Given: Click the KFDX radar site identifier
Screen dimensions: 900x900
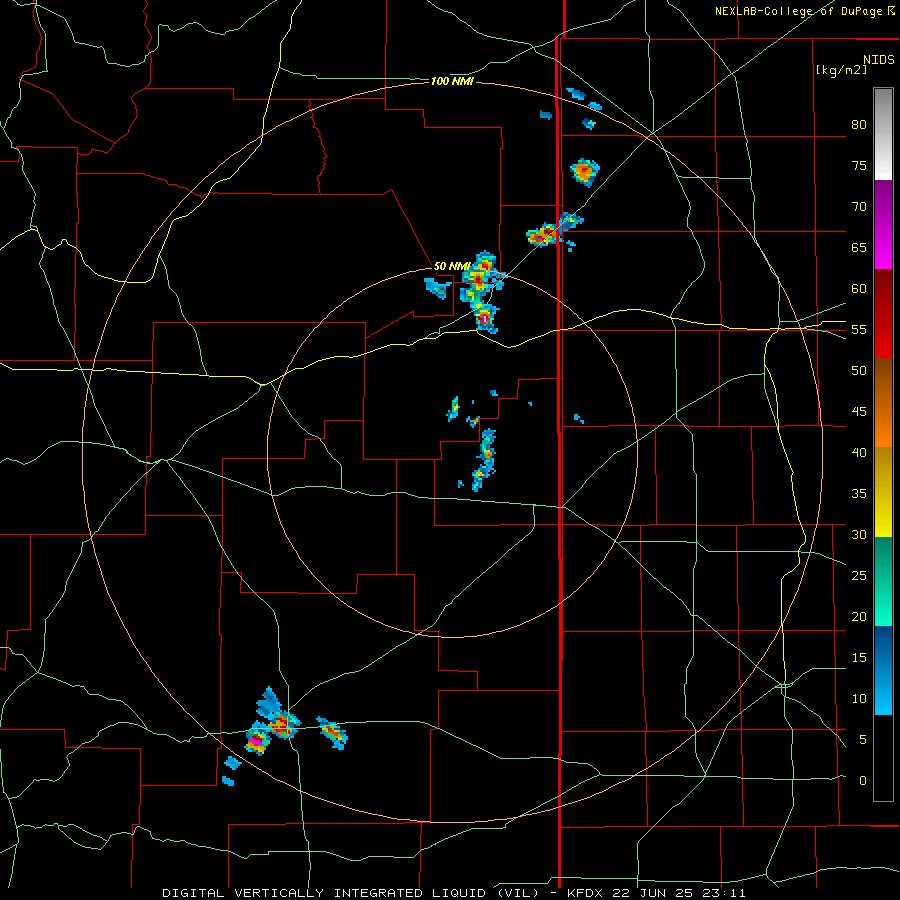Looking at the screenshot, I should pyautogui.click(x=587, y=893).
